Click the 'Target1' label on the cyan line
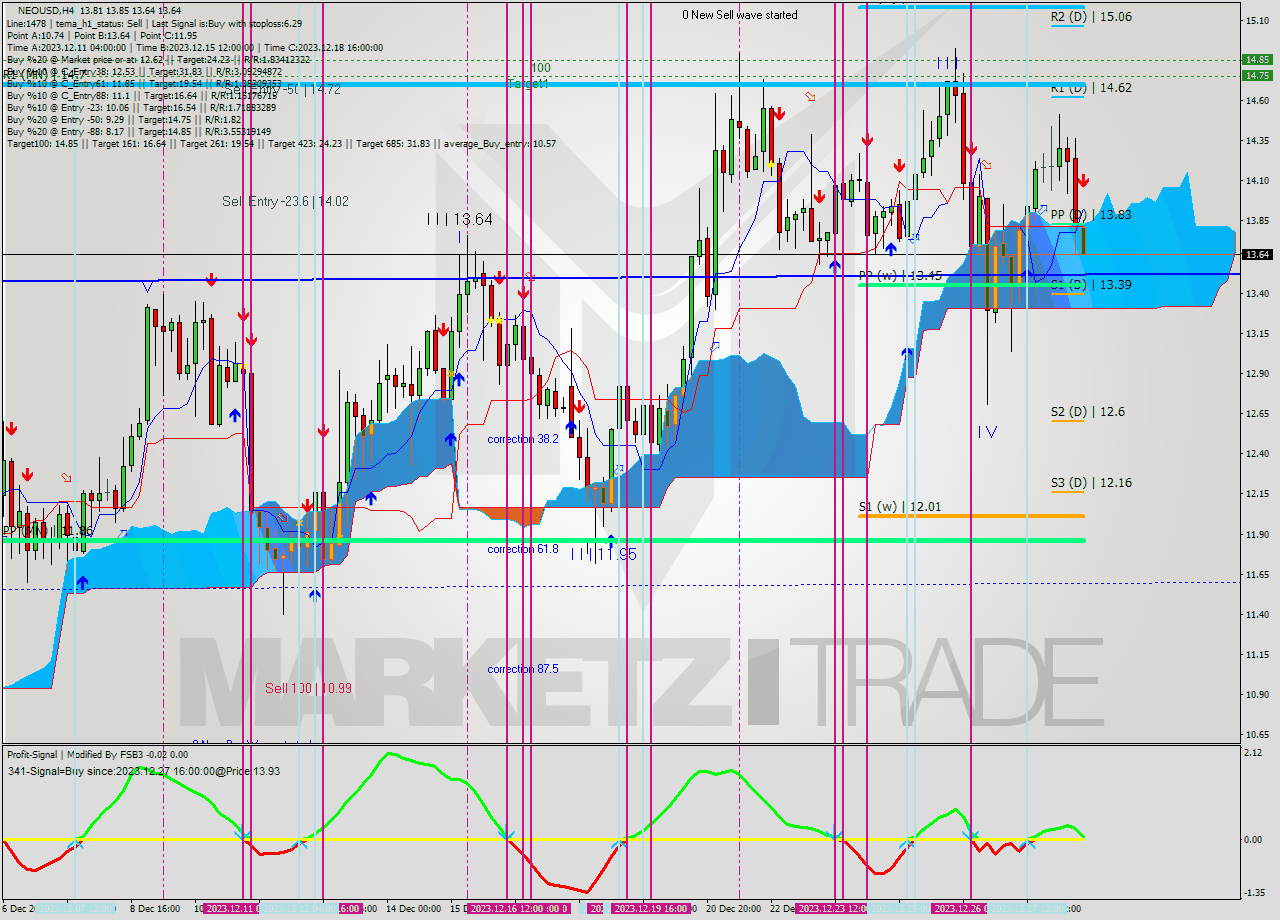The image size is (1280, 920). [527, 84]
